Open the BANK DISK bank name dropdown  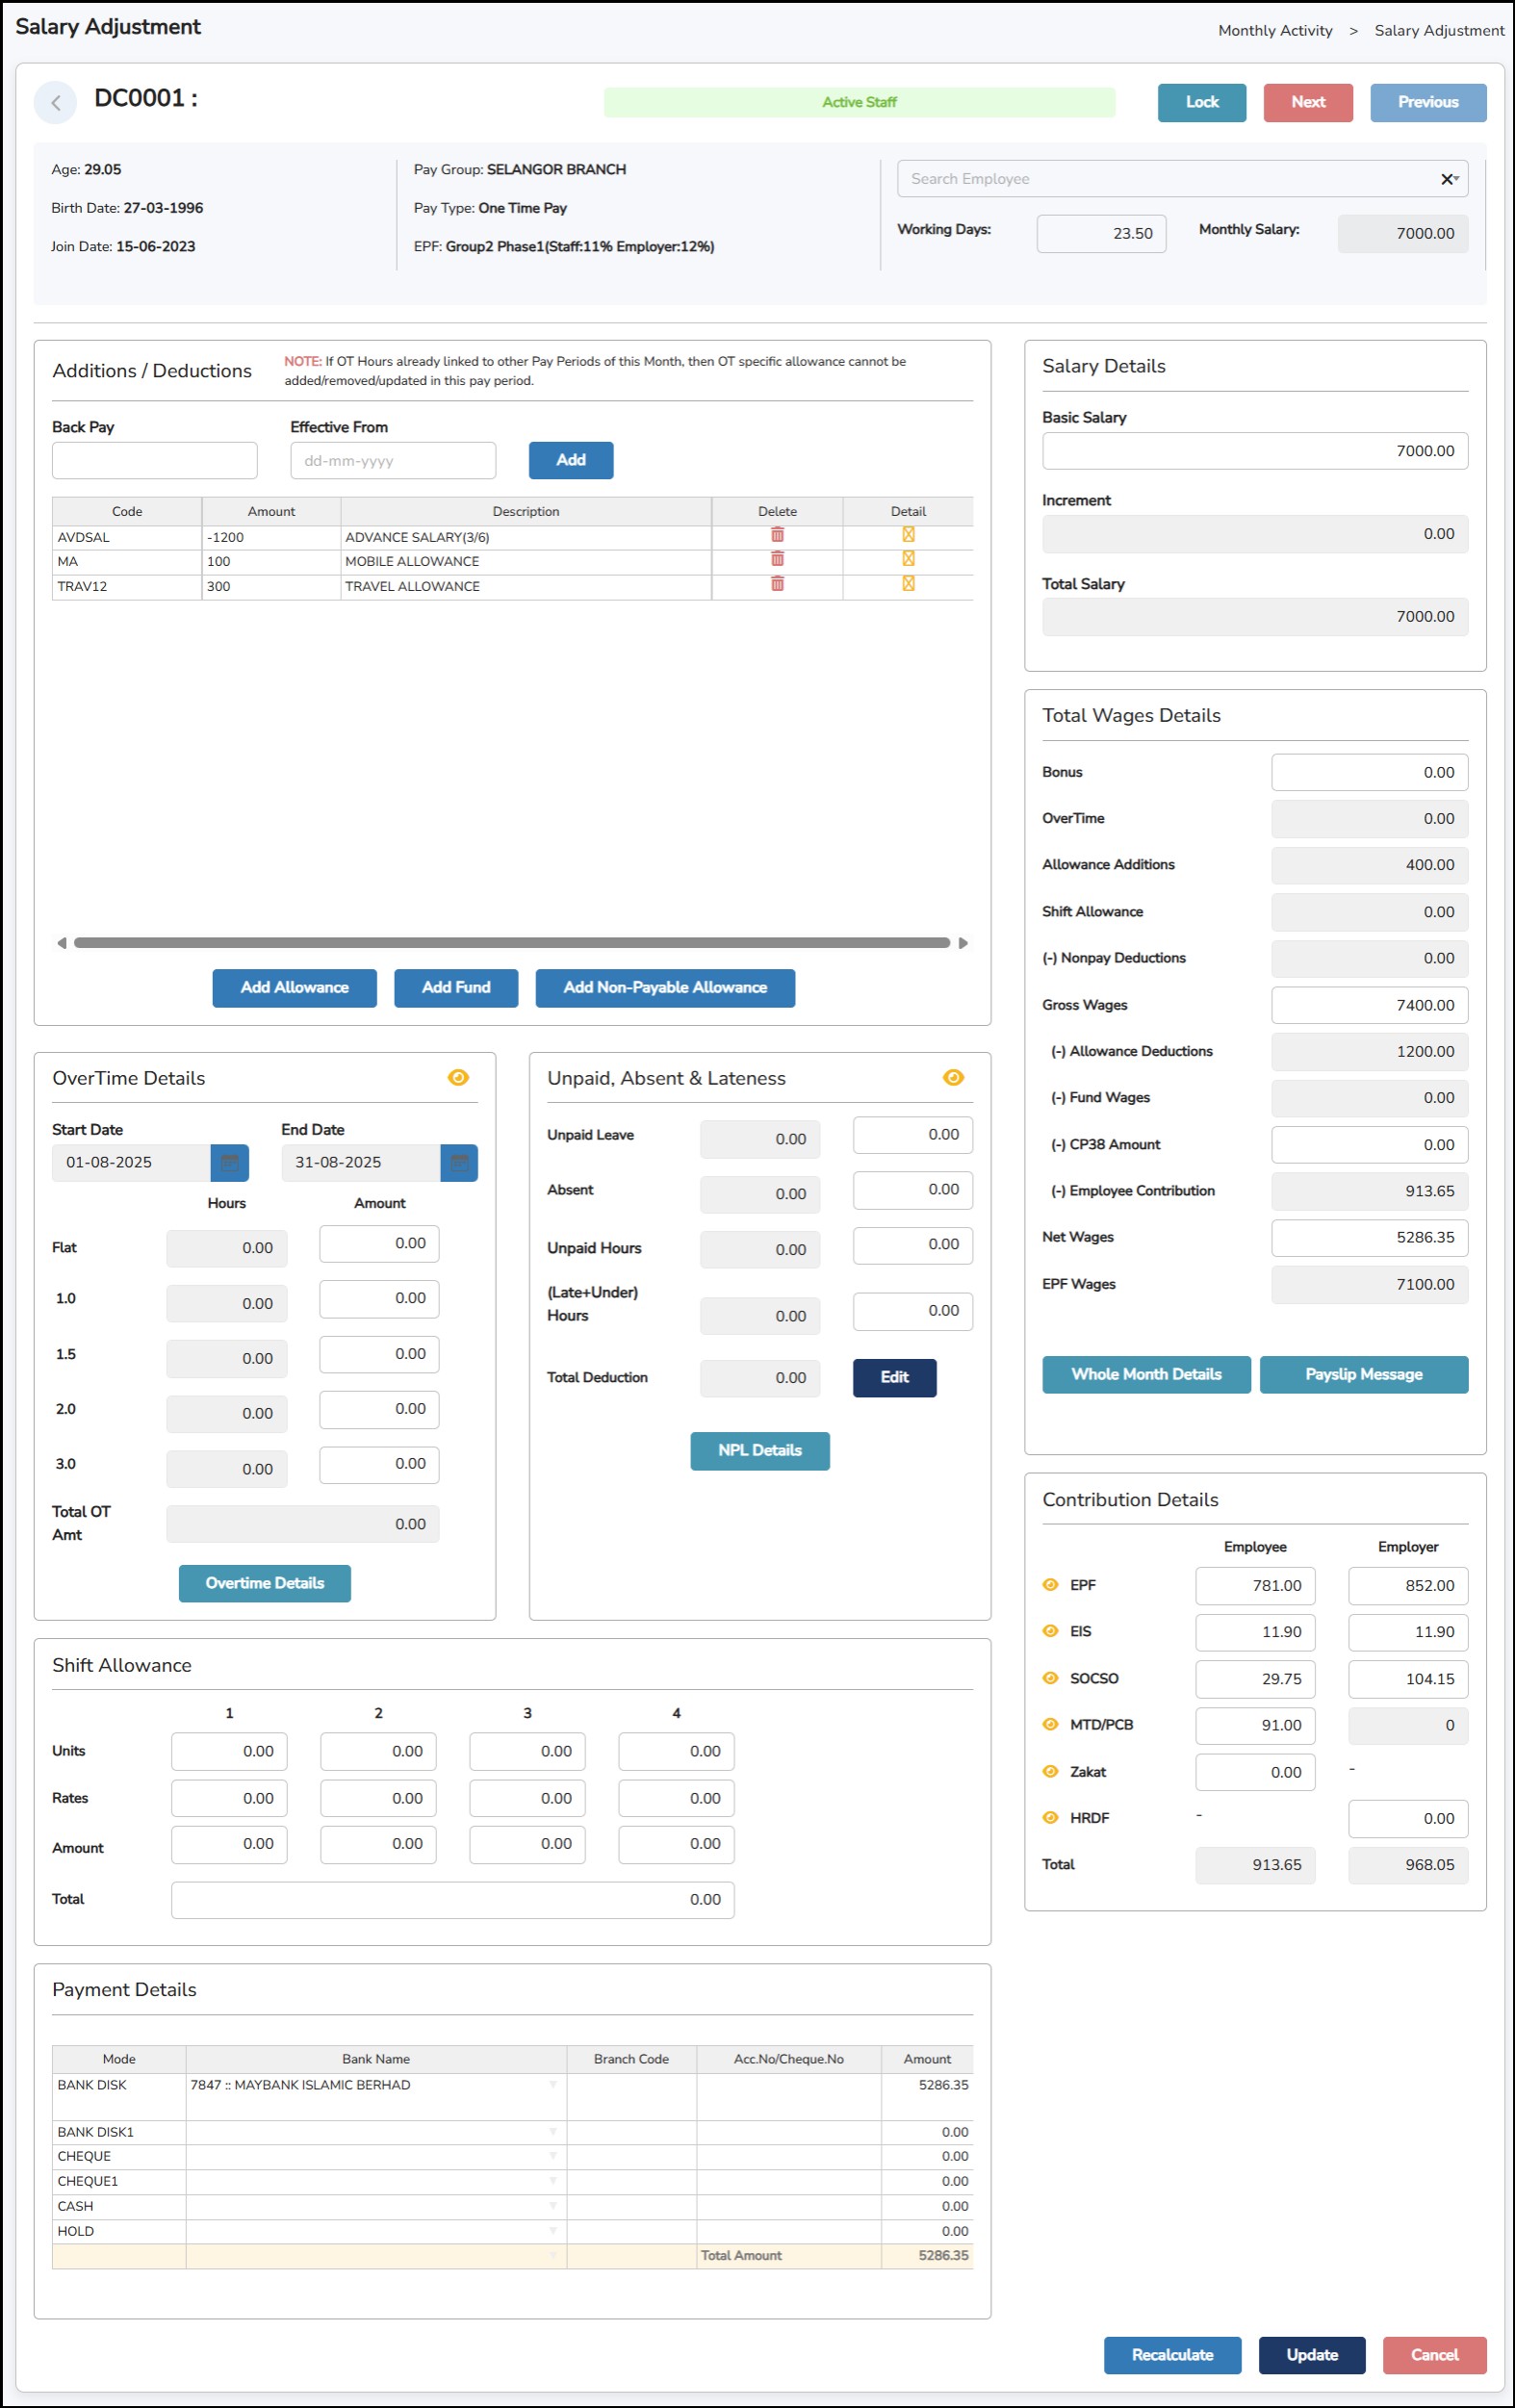[552, 2085]
